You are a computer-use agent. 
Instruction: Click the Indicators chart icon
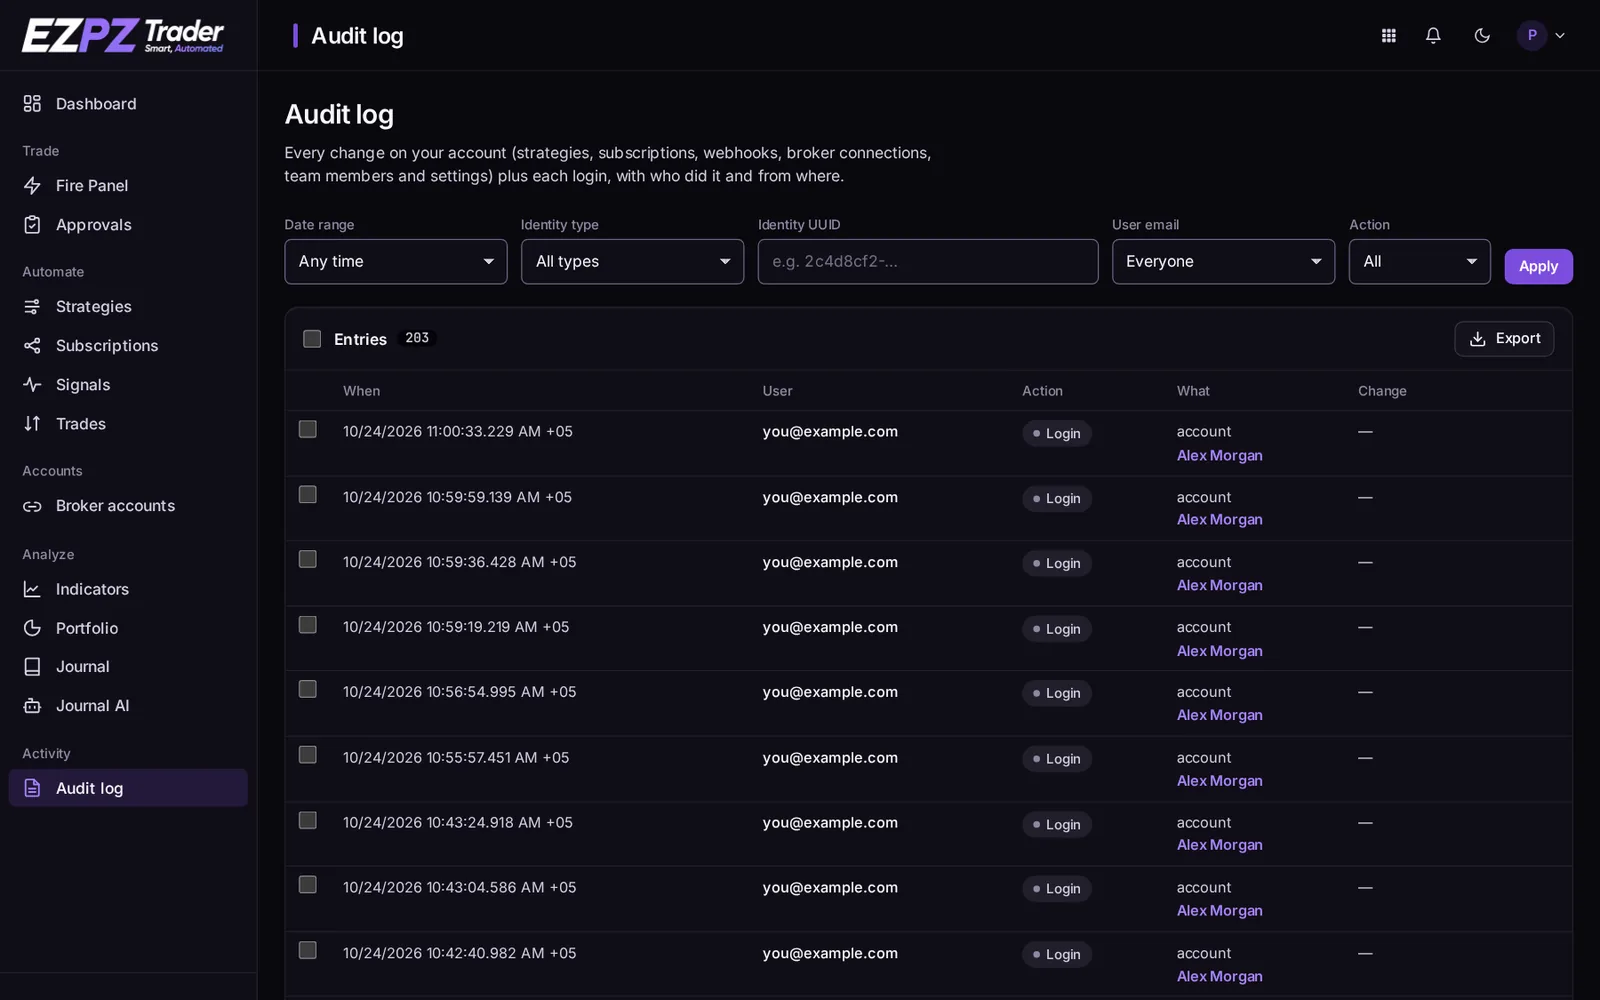[32, 590]
